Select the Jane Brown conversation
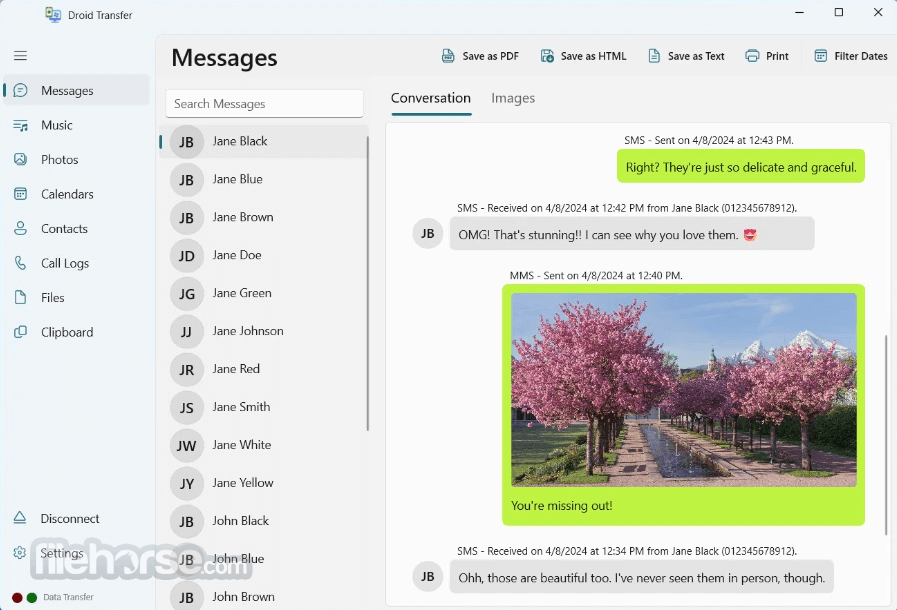Image resolution: width=897 pixels, height=610 pixels. click(264, 217)
